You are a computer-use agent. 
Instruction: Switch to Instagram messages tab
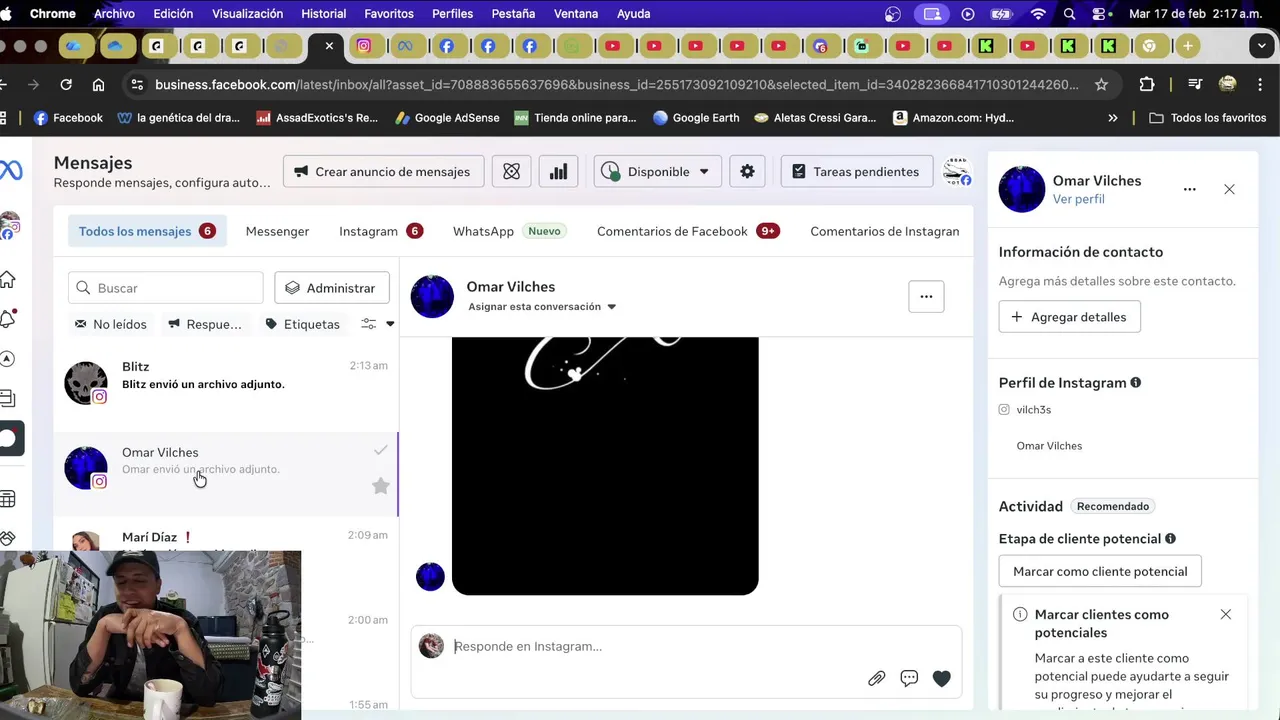coord(380,231)
